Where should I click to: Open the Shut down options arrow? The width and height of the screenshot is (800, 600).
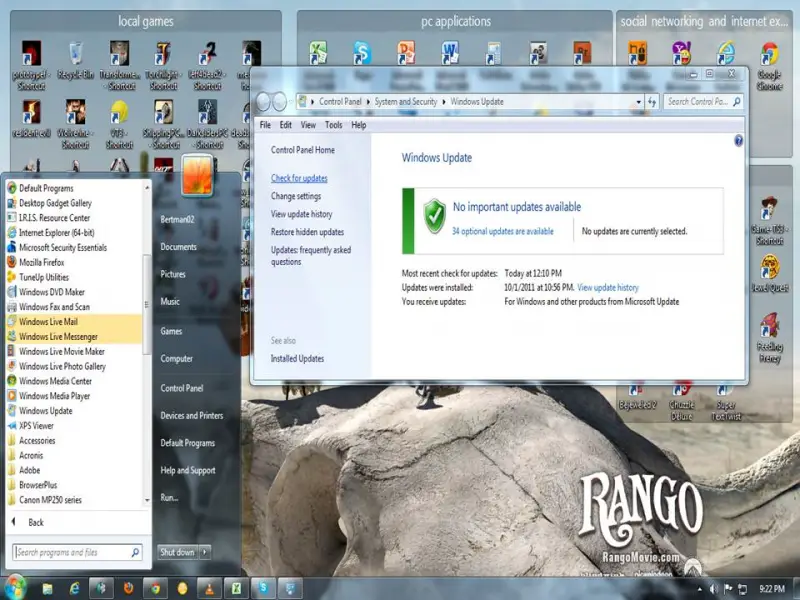point(205,552)
